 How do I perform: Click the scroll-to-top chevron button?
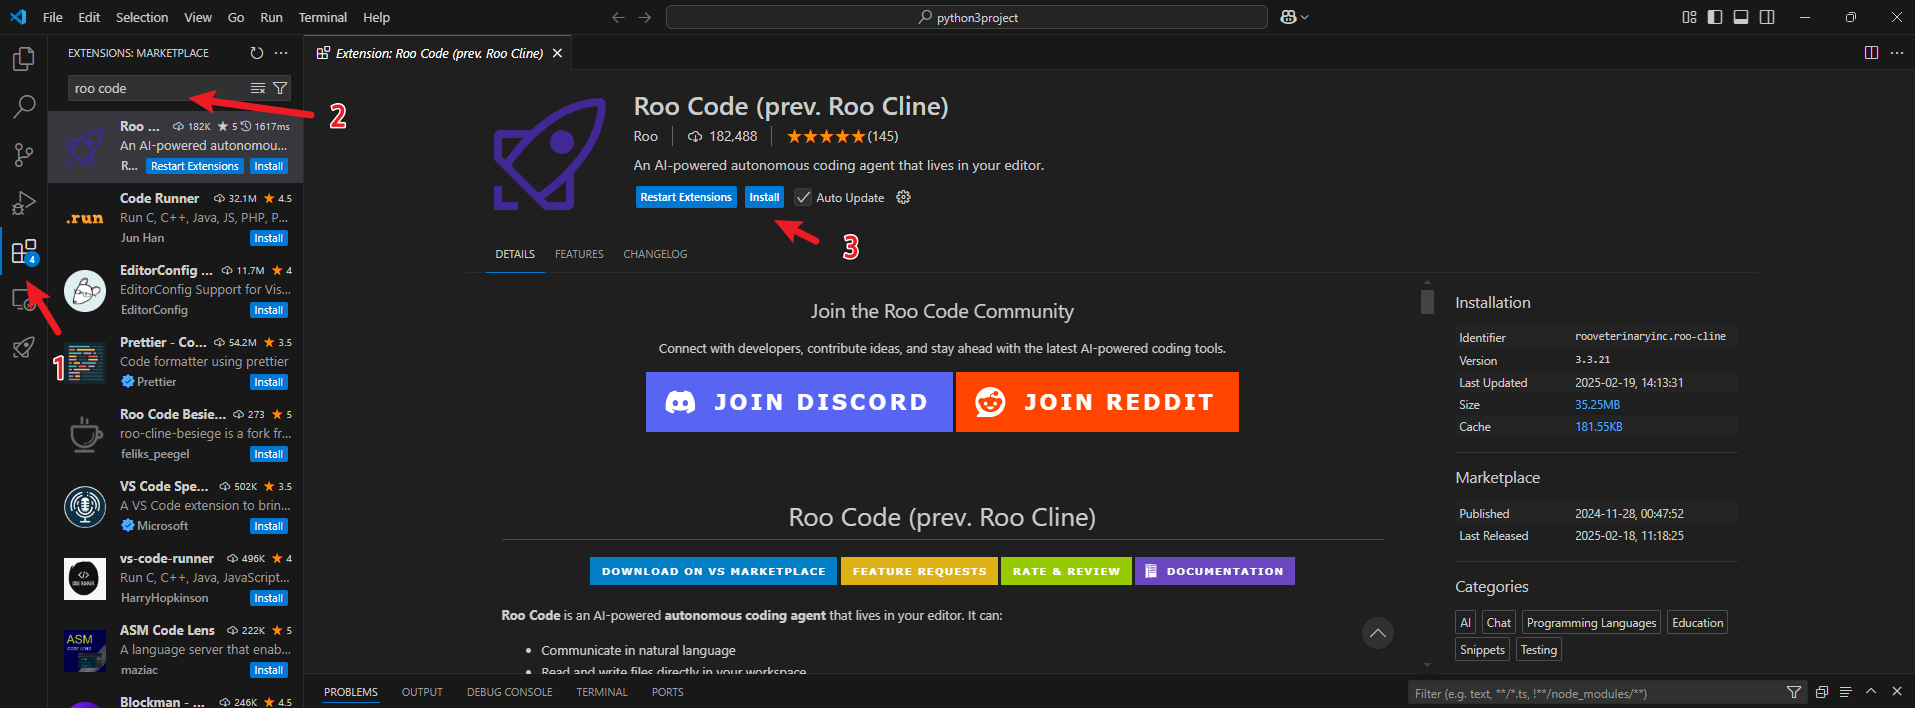coord(1377,633)
